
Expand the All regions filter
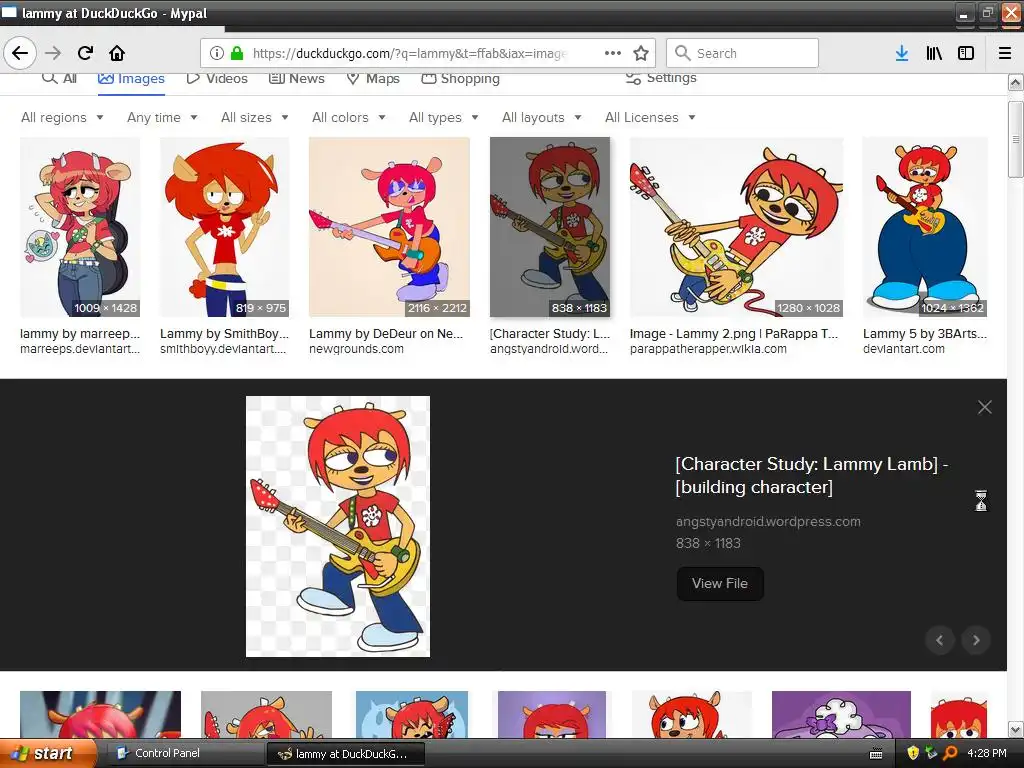62,118
